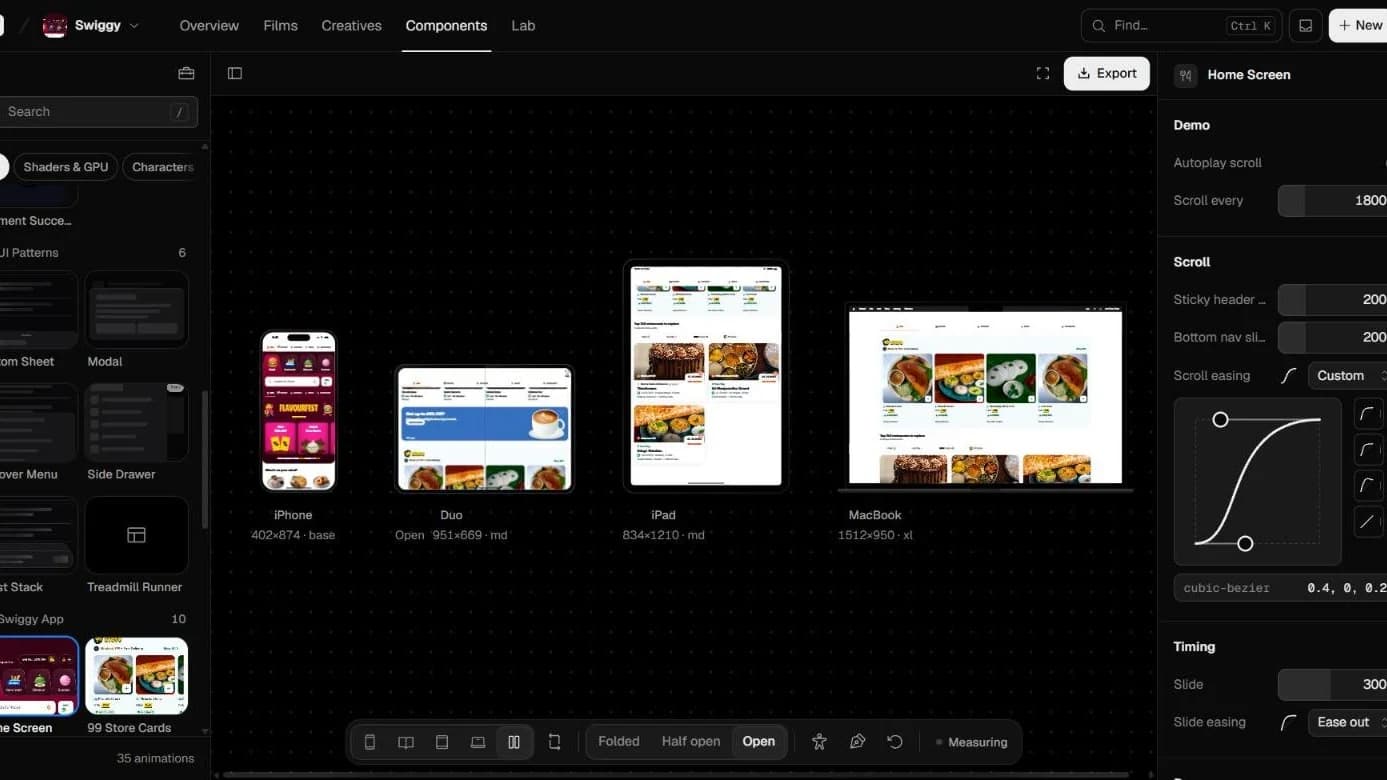Click the cubic-bezier value field
The height and width of the screenshot is (780, 1387).
pos(1280,588)
